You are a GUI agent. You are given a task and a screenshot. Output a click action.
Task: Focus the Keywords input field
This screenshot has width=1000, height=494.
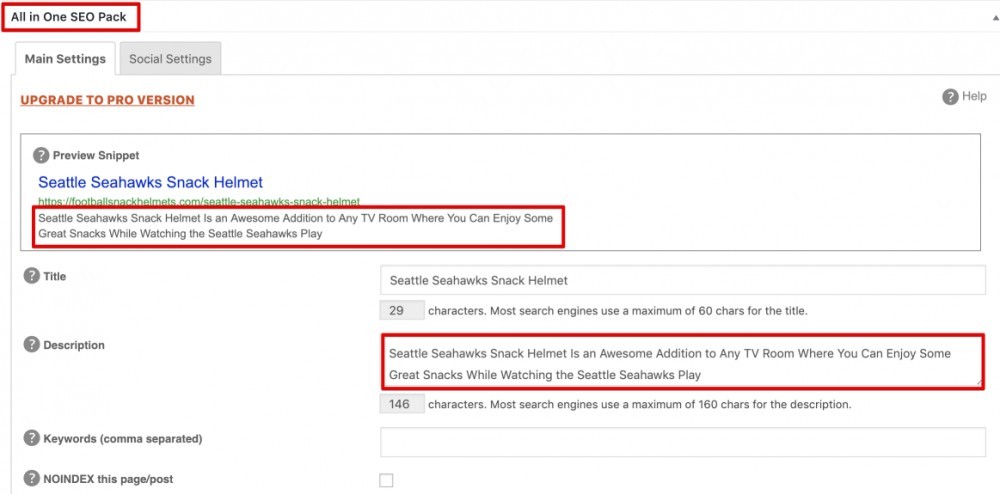click(x=683, y=442)
